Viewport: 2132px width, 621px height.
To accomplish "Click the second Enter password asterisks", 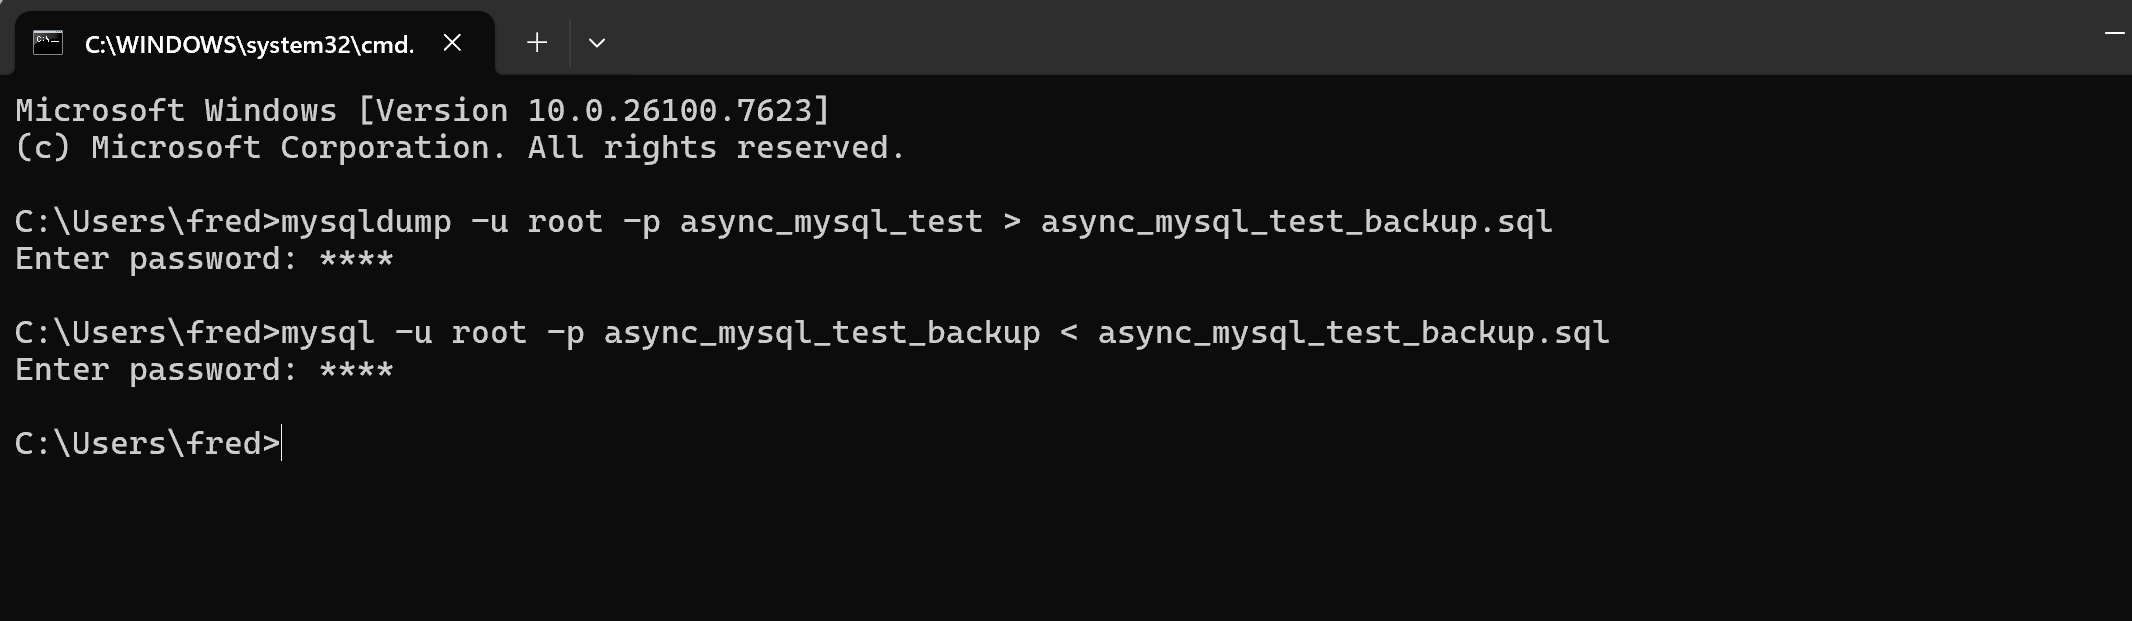I will tap(356, 371).
